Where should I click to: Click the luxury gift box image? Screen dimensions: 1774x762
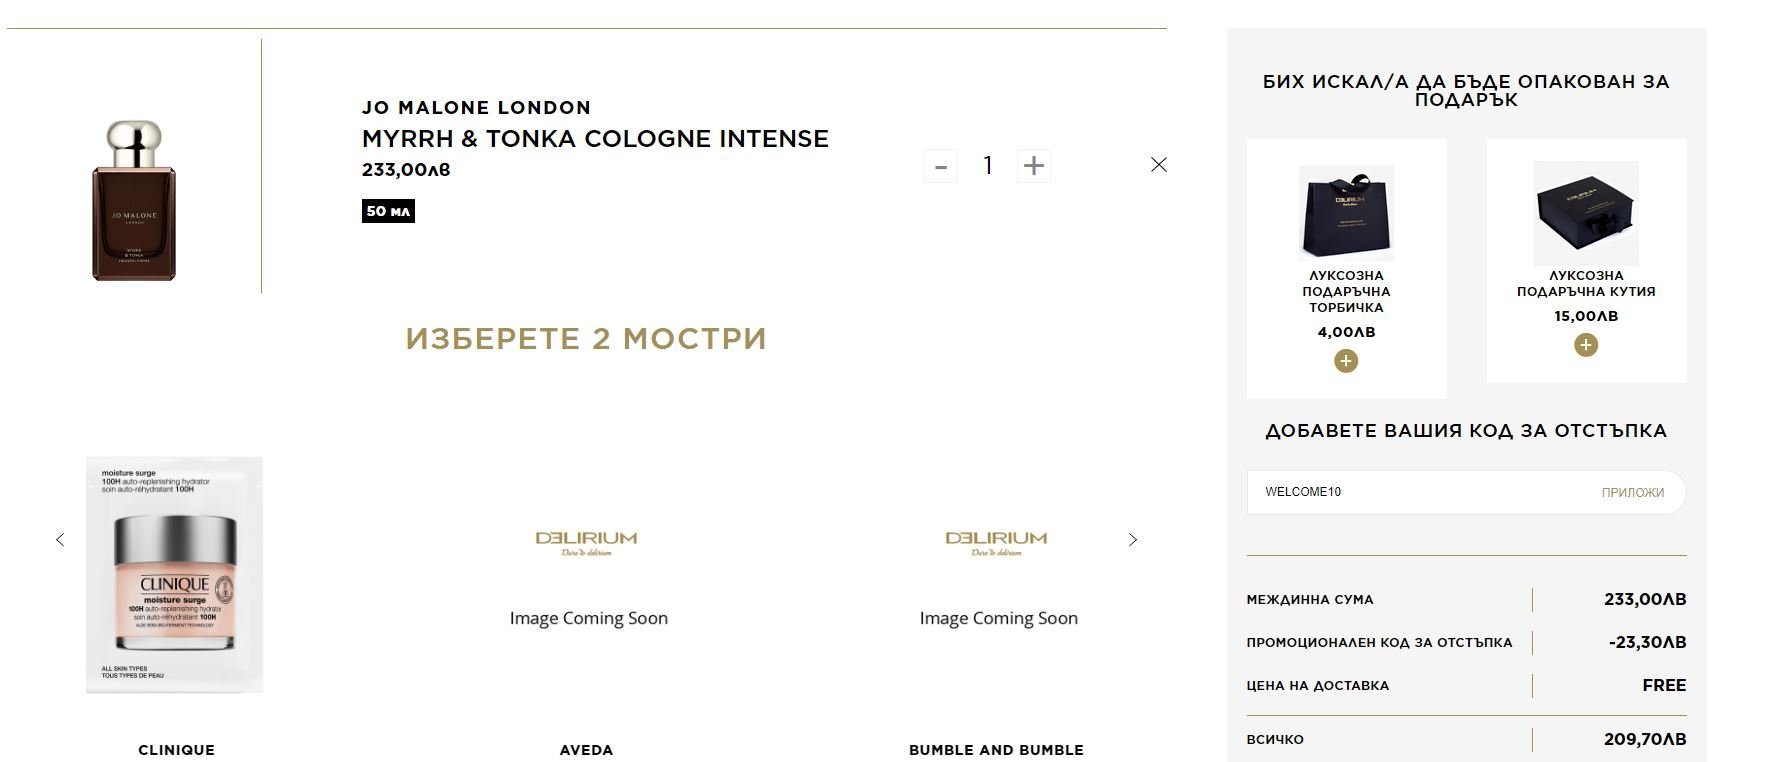[x=1585, y=213]
